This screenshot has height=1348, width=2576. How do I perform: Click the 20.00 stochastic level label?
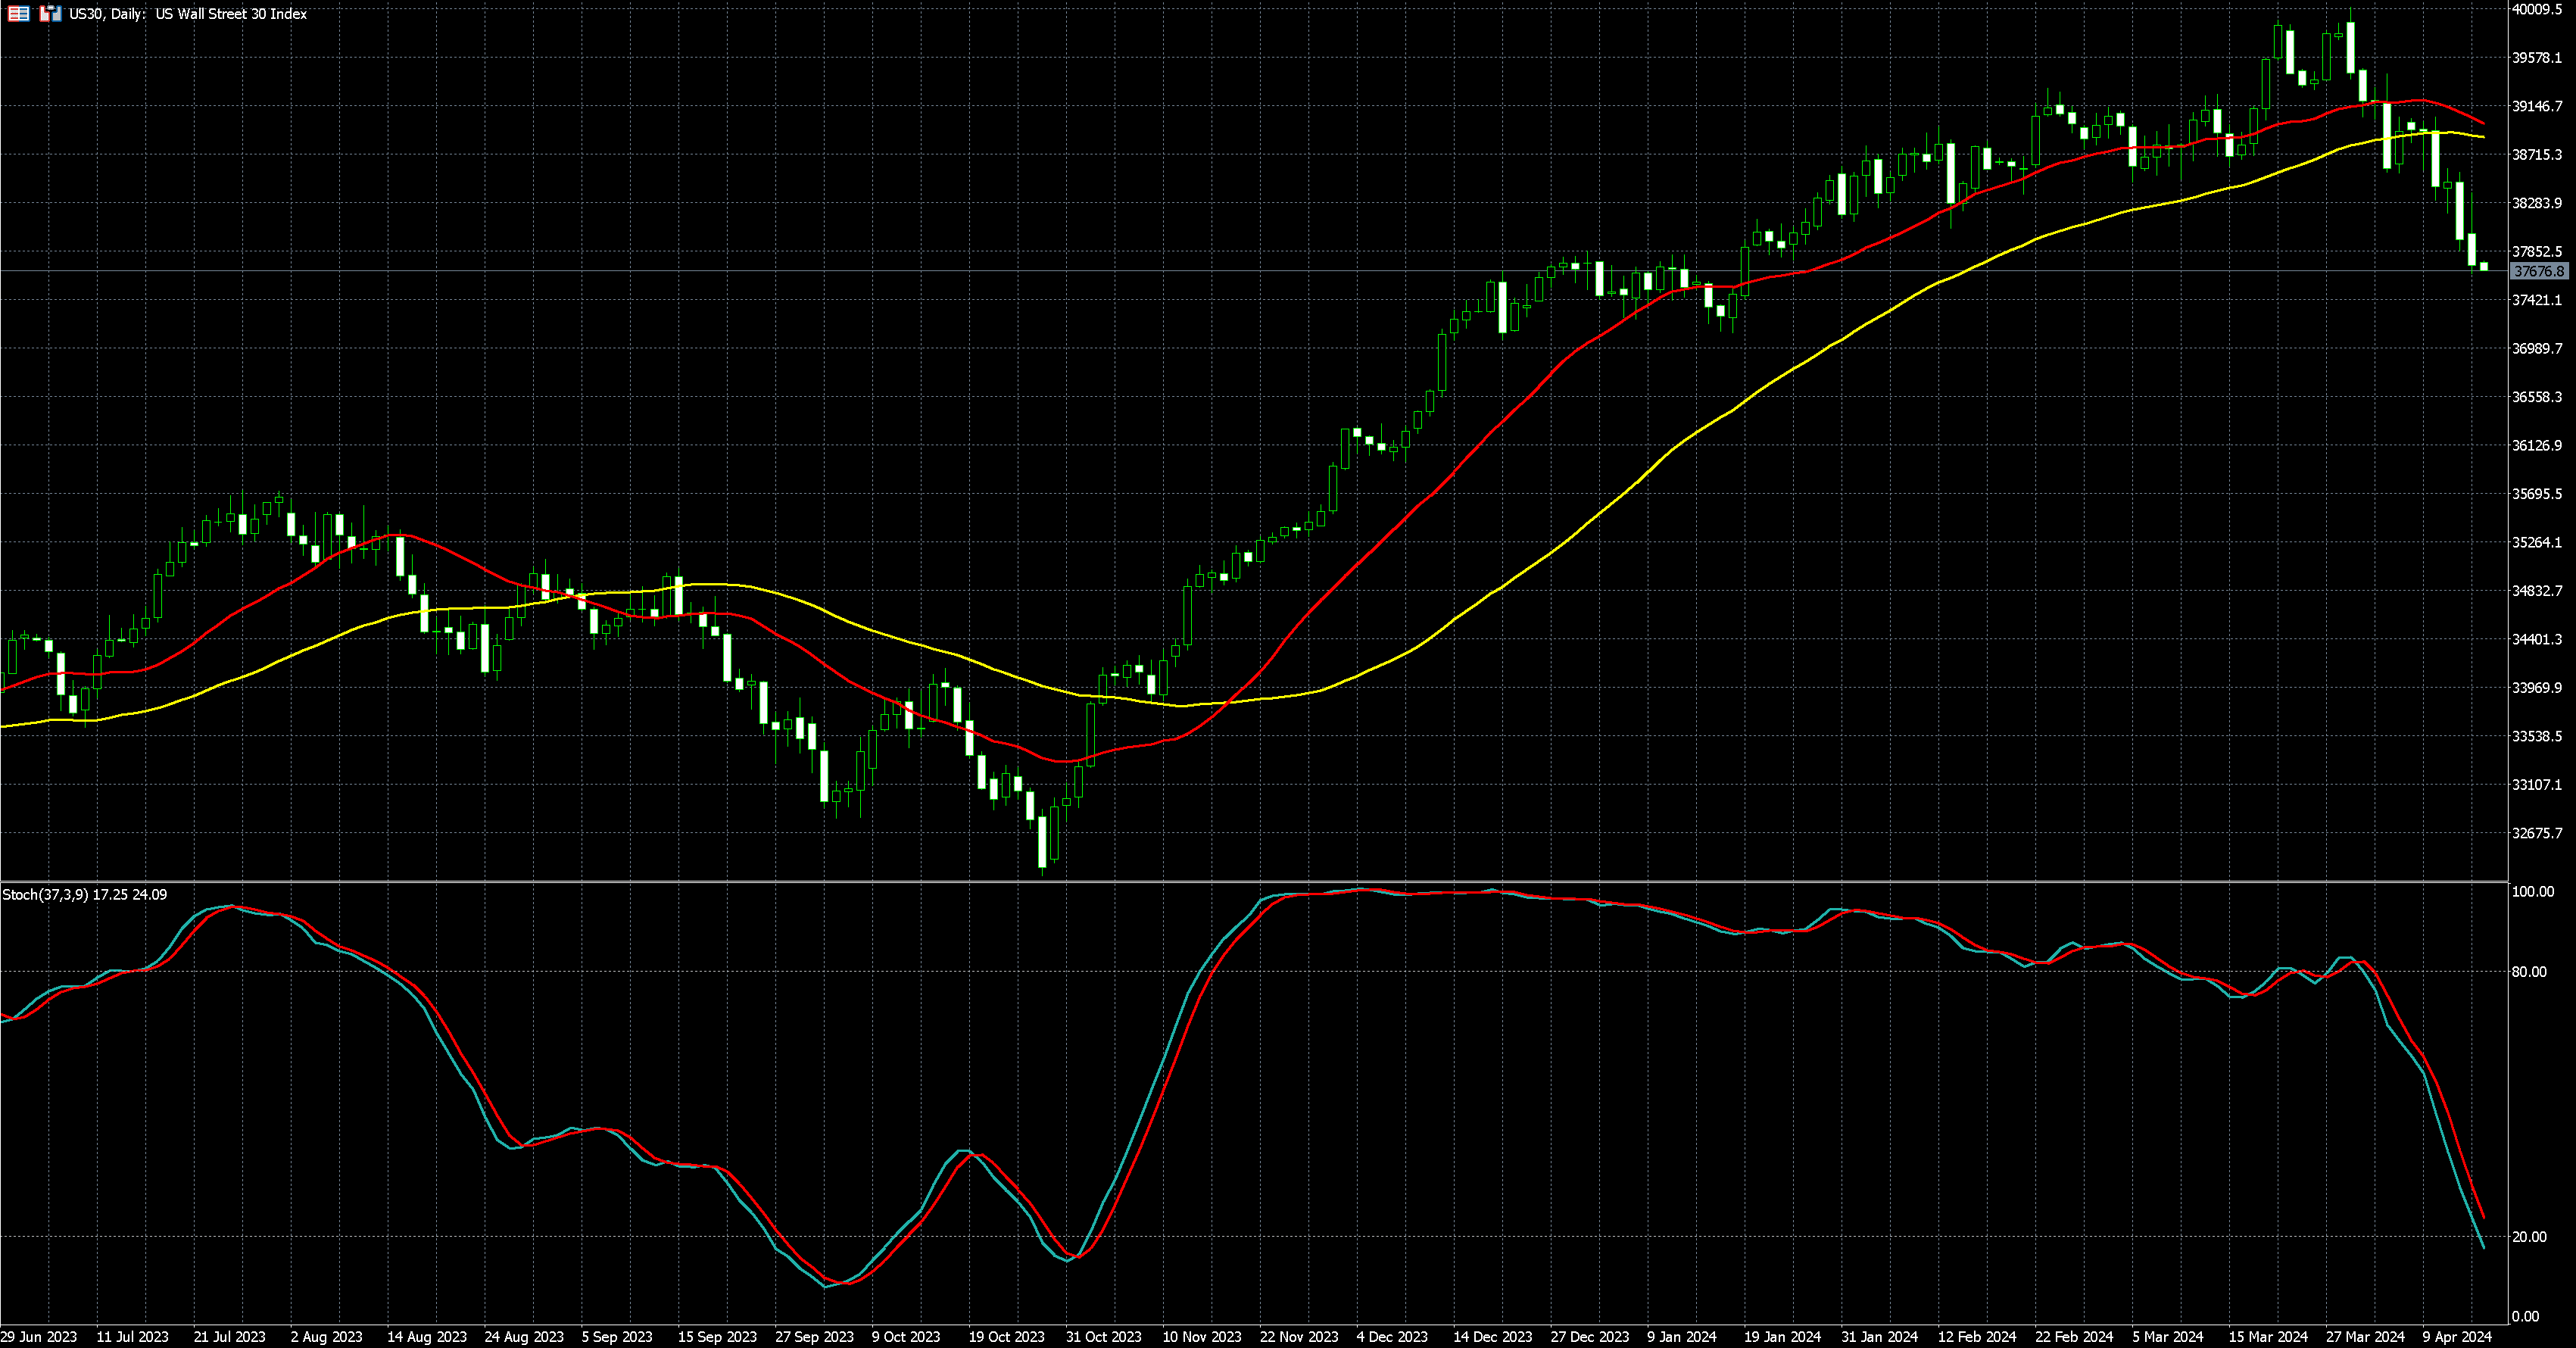[x=2529, y=1237]
